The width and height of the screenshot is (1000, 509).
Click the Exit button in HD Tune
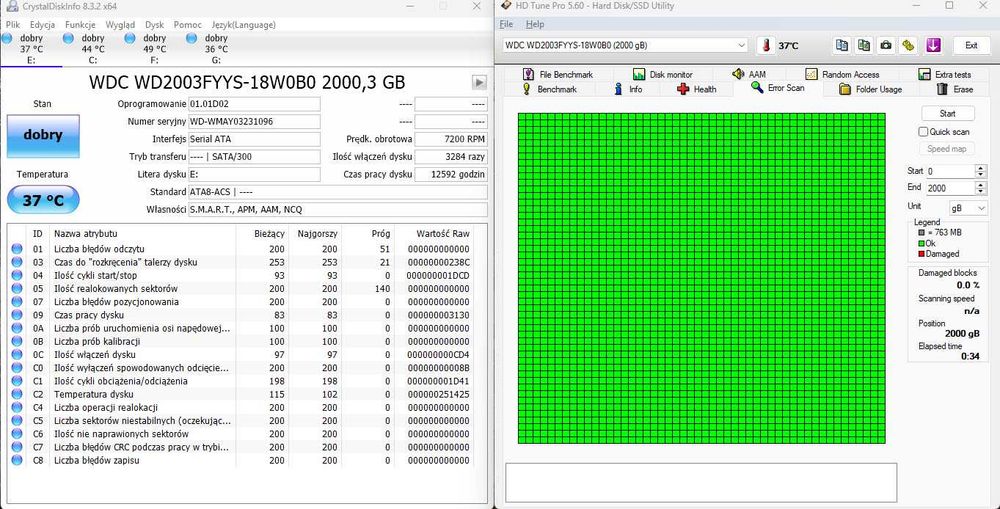coord(971,45)
